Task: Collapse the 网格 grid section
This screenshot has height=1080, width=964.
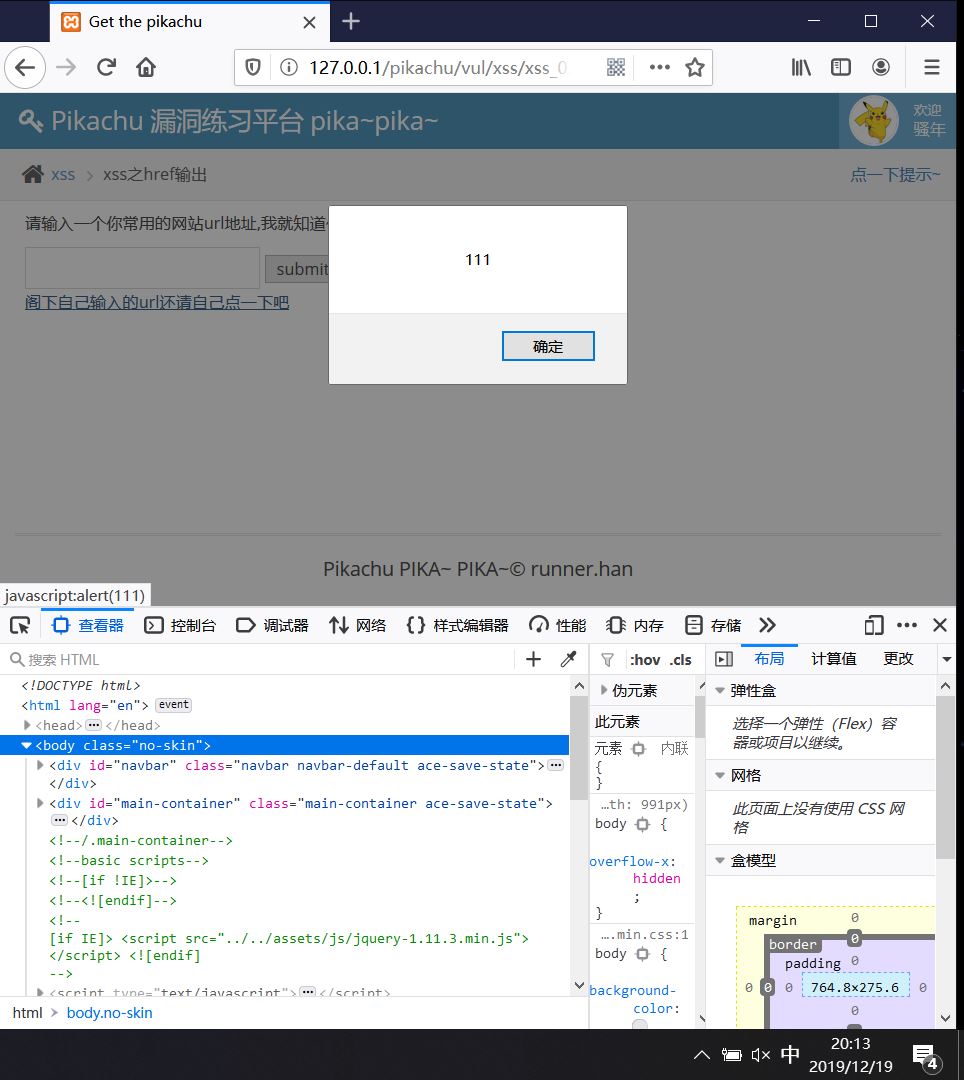Action: [720, 776]
